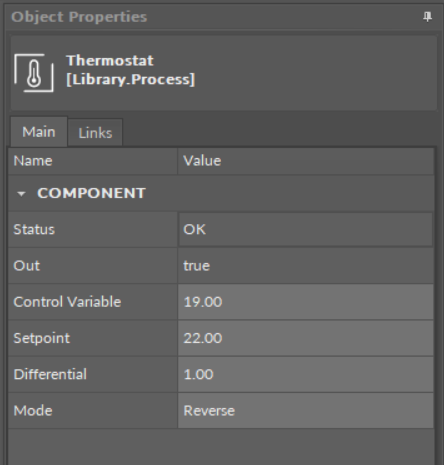The height and width of the screenshot is (465, 444).
Task: Select the Differential row label
Action: point(93,374)
